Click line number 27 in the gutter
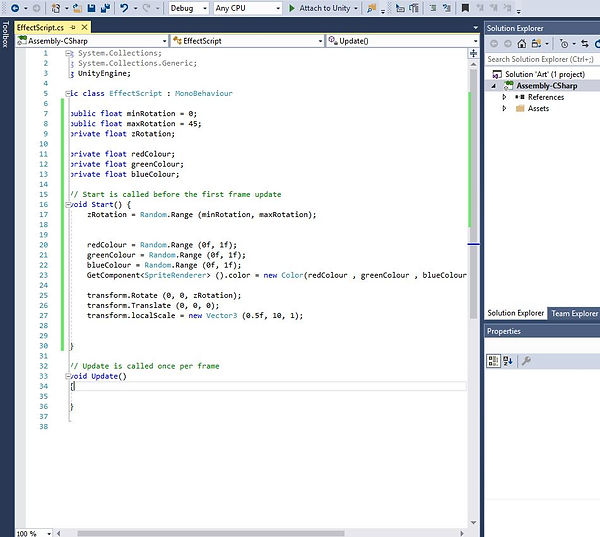Image resolution: width=600 pixels, height=537 pixels. click(x=44, y=316)
